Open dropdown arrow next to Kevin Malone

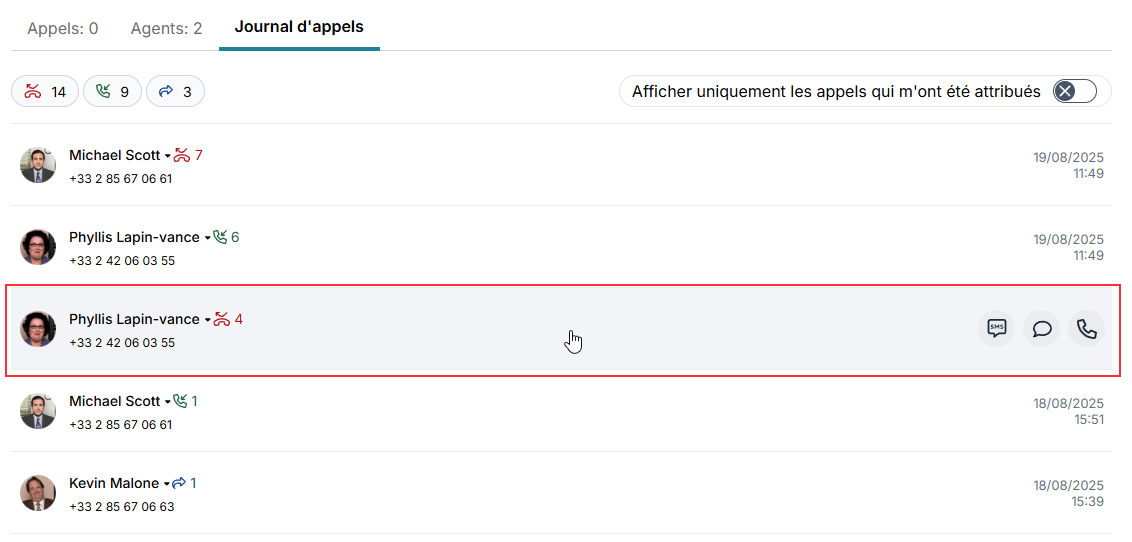(x=167, y=484)
